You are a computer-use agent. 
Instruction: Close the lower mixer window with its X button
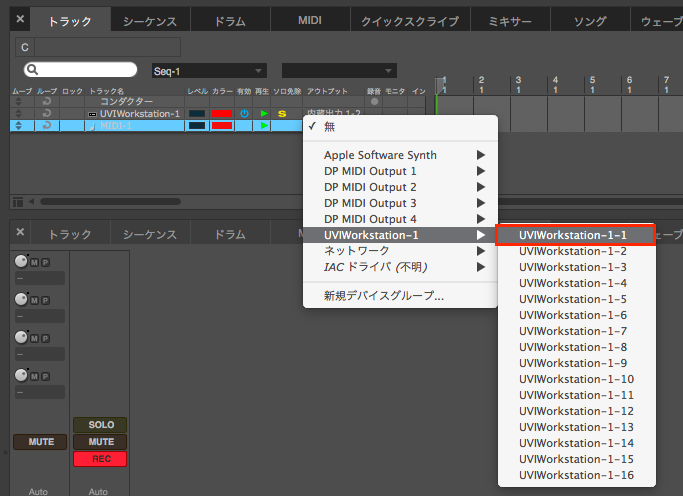20,232
